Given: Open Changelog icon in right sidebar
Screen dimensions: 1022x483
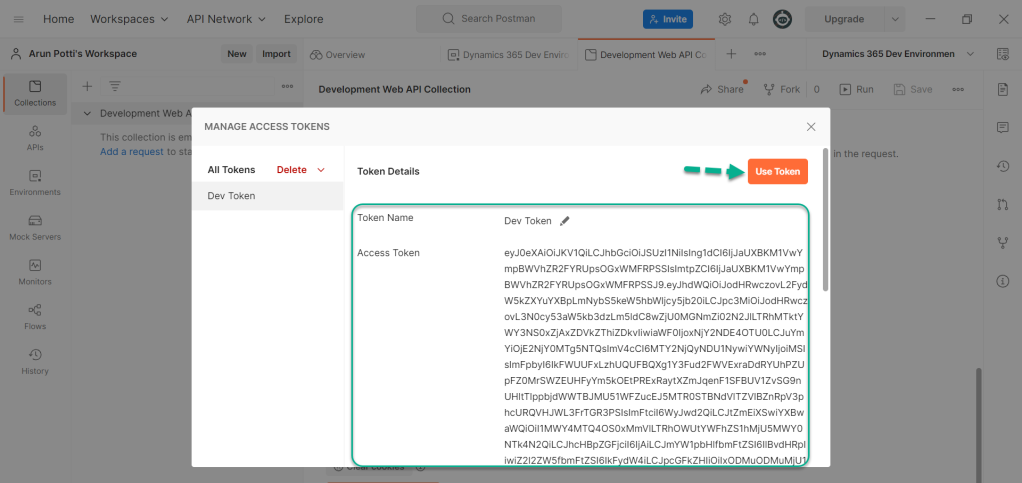Looking at the screenshot, I should pos(1002,166).
